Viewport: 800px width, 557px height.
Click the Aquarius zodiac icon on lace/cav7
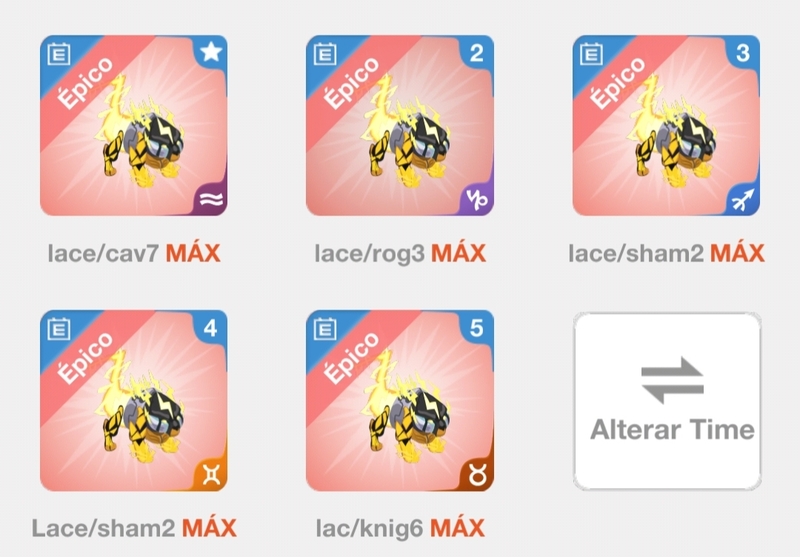(211, 200)
